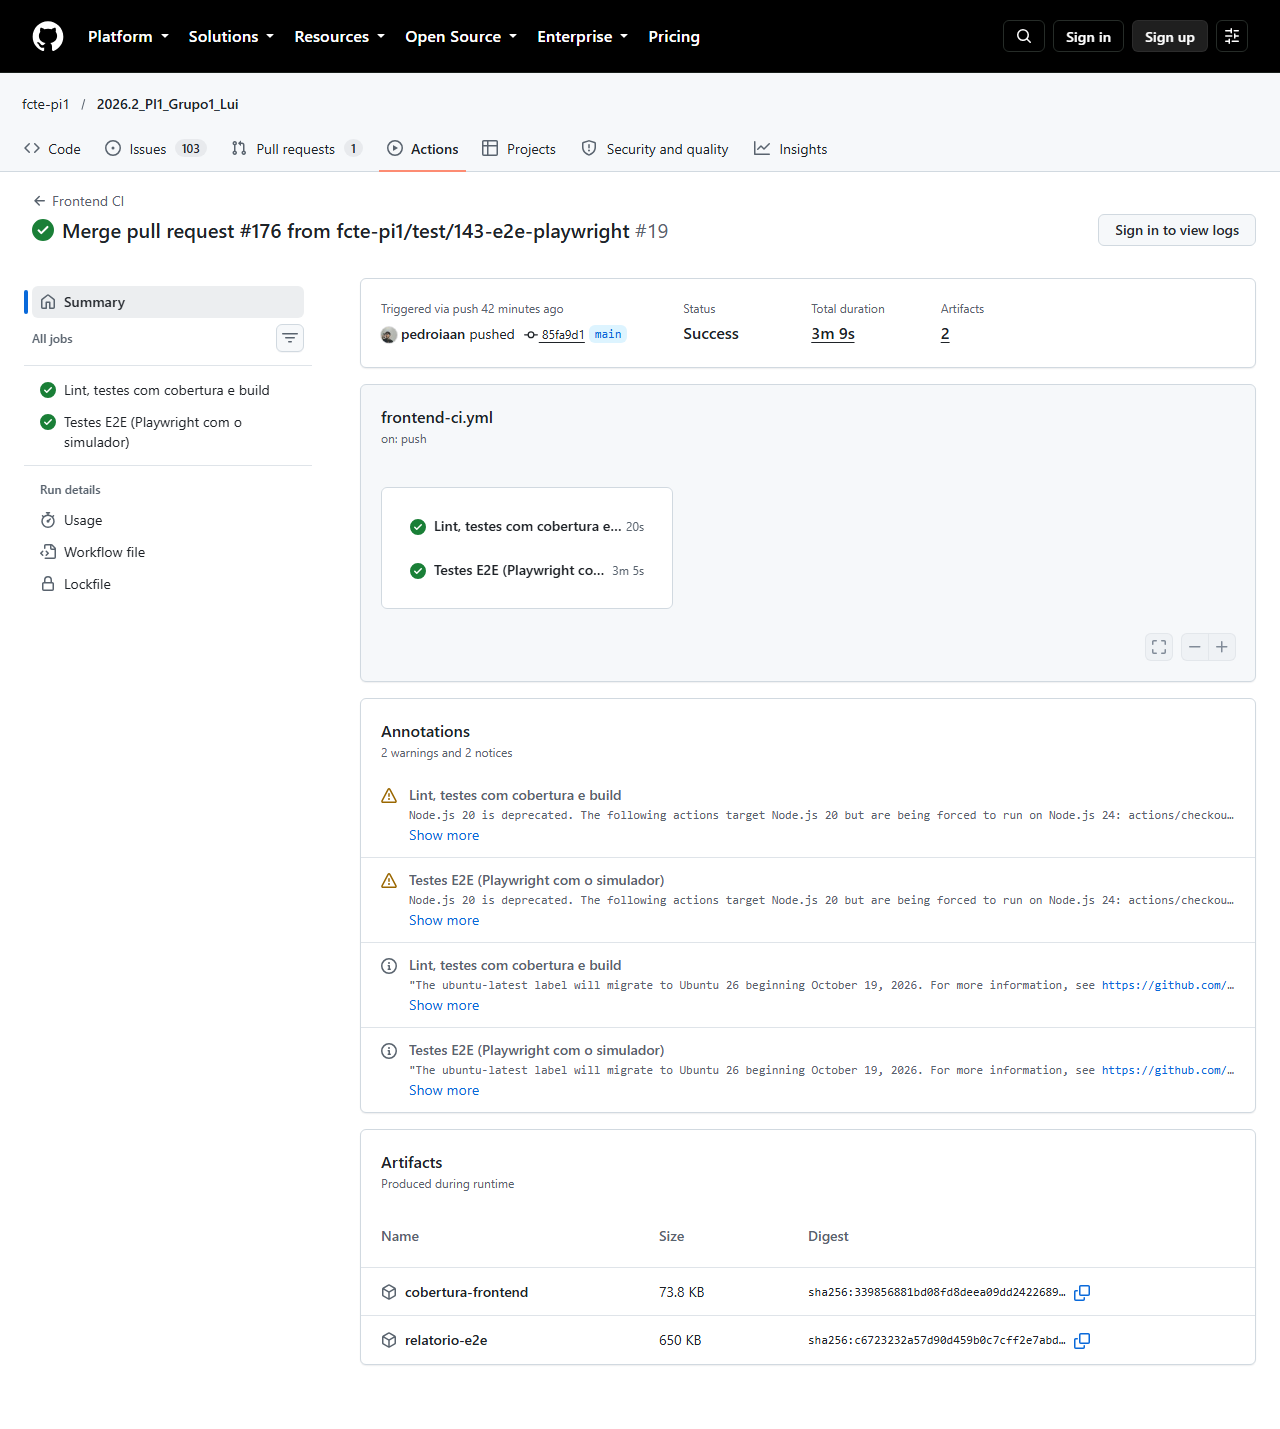The image size is (1280, 1429).
Task: Open the Resources dropdown
Action: [x=339, y=37]
